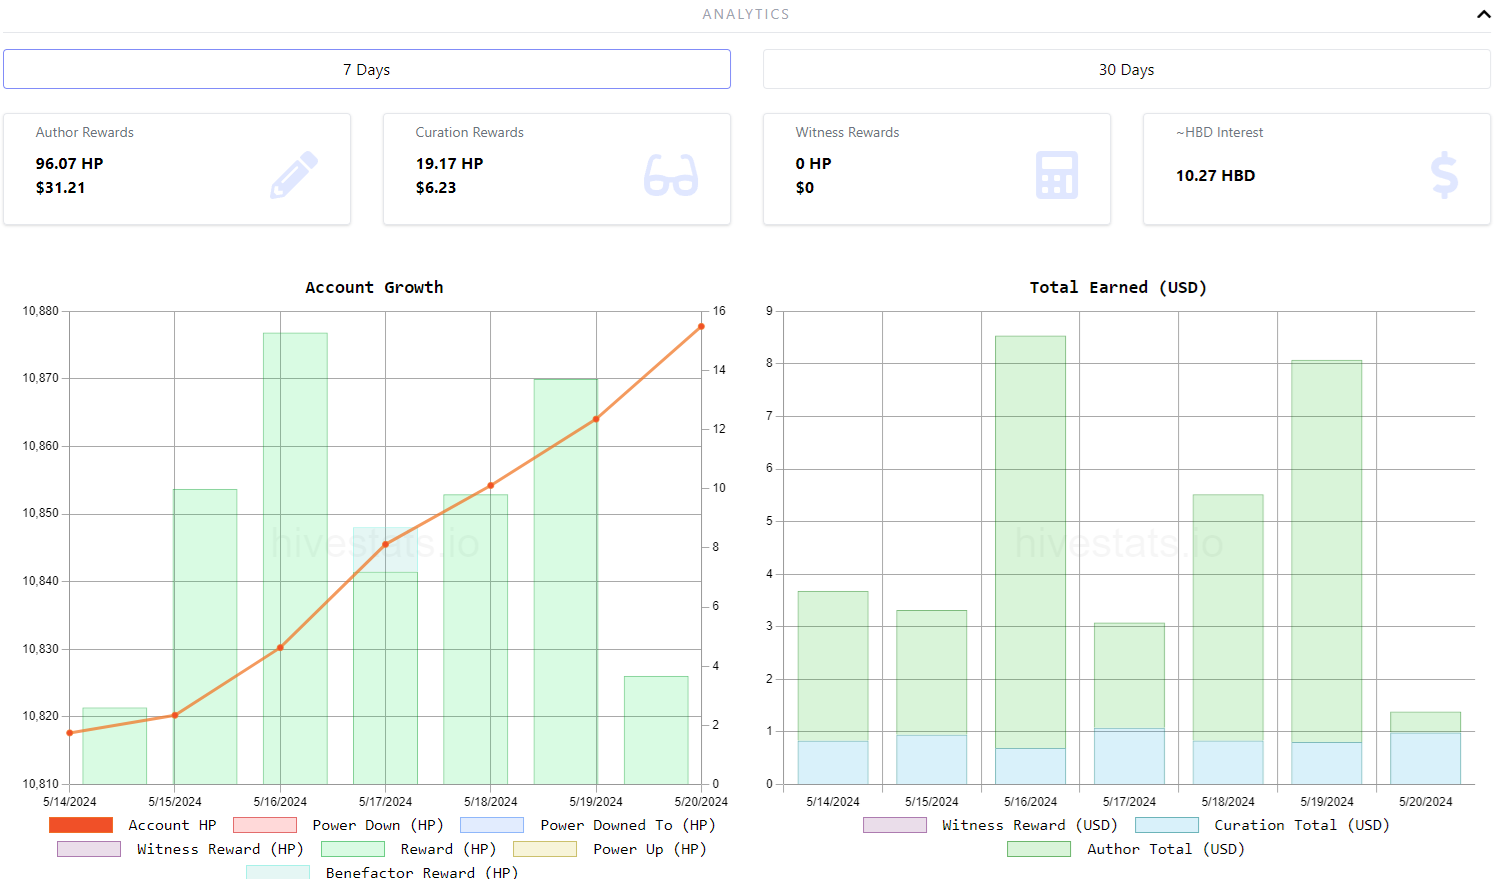This screenshot has width=1495, height=879.
Task: Toggle the Witness Reward (USD) legend swatch
Action: 895,825
